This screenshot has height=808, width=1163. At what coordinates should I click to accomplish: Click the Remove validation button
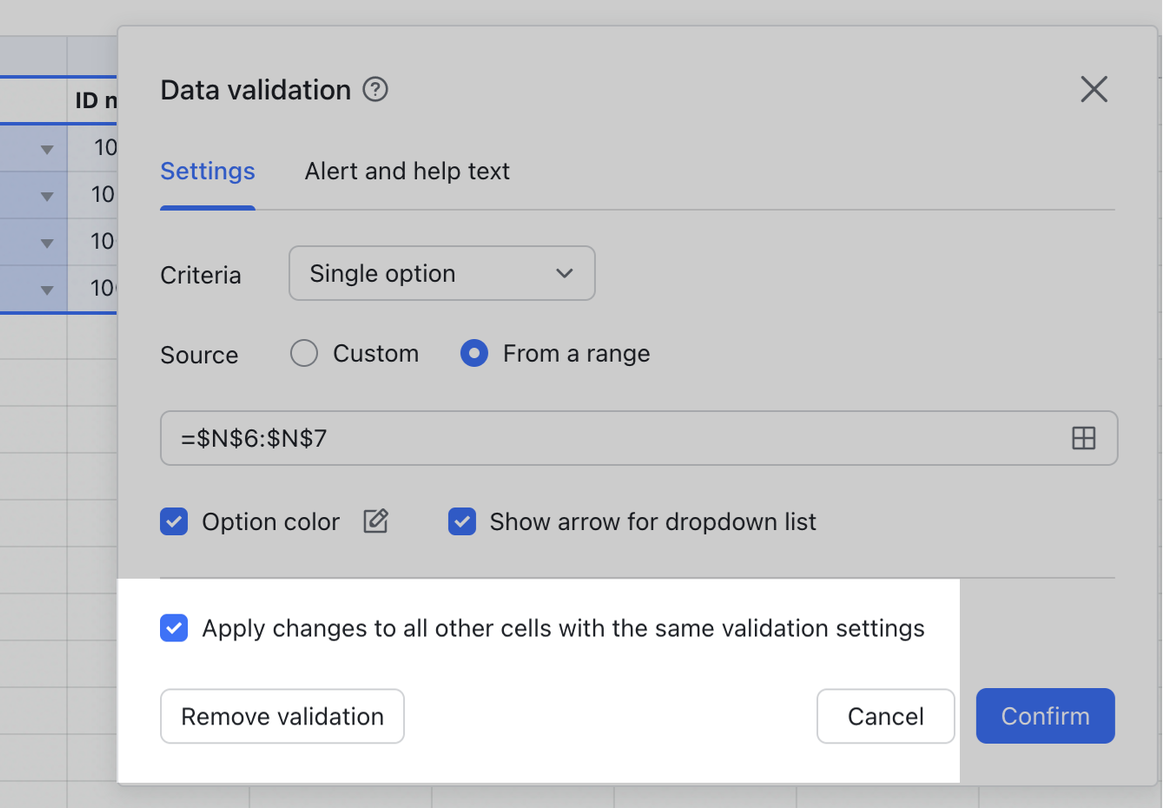tap(282, 716)
